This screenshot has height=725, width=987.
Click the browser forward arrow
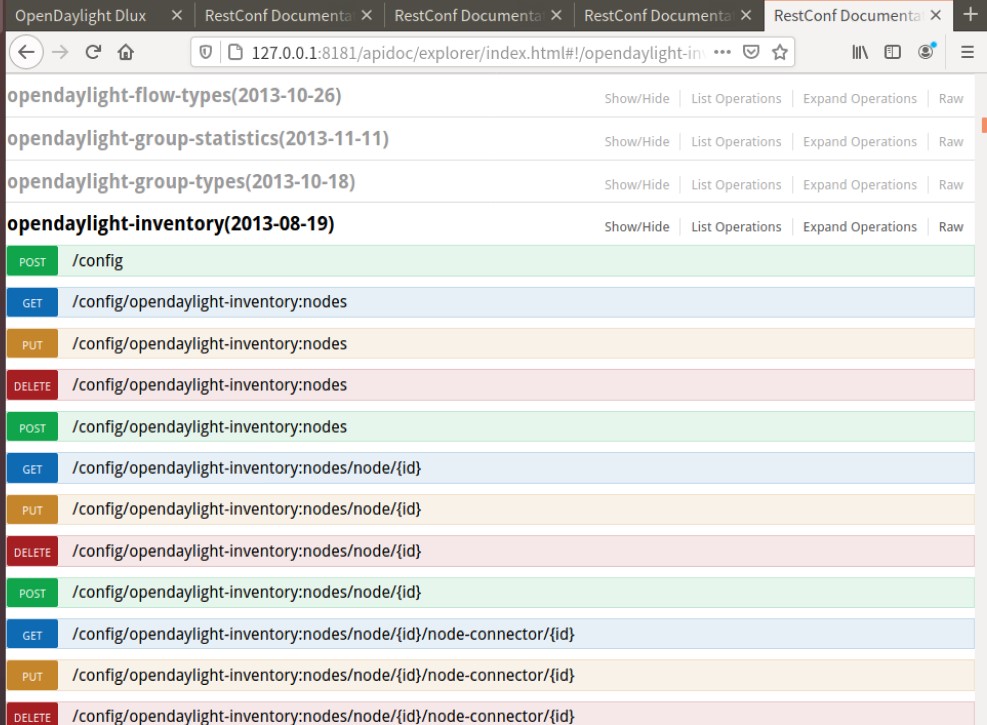coord(60,52)
